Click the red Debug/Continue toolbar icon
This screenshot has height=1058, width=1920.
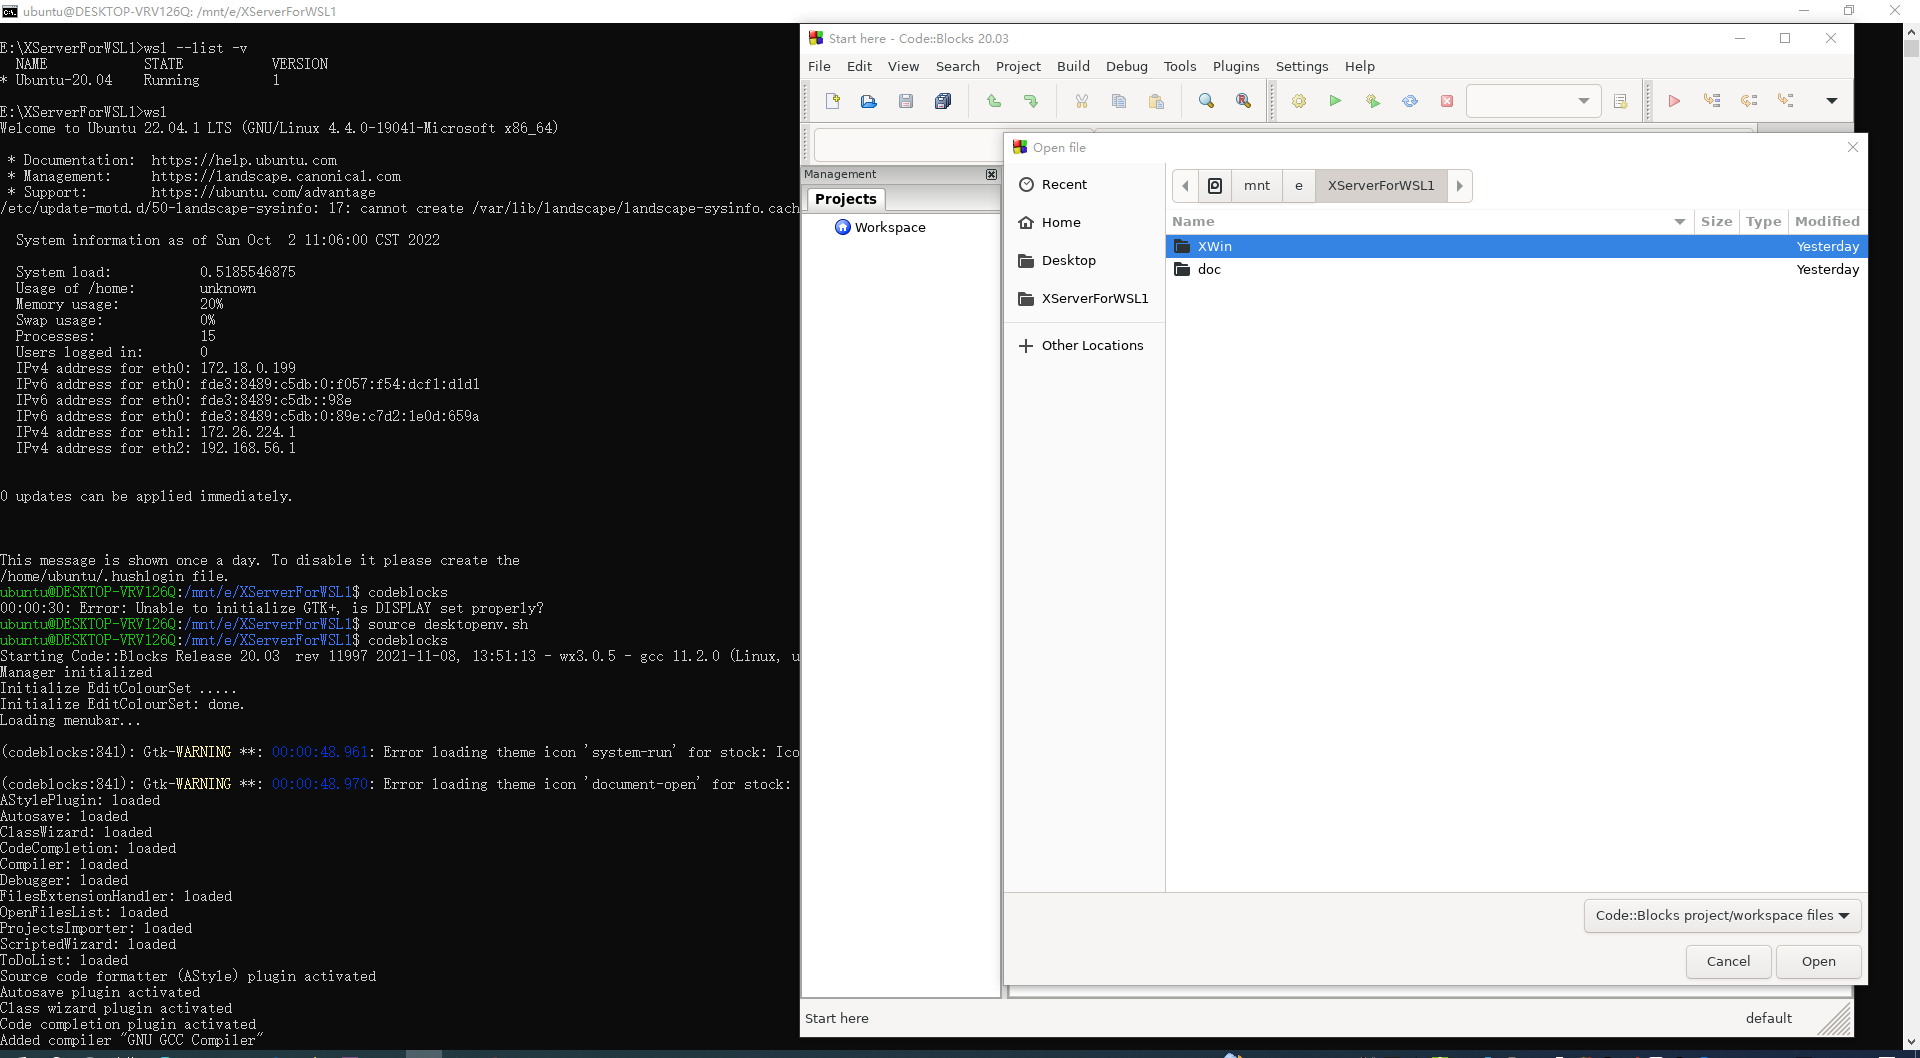pyautogui.click(x=1674, y=101)
